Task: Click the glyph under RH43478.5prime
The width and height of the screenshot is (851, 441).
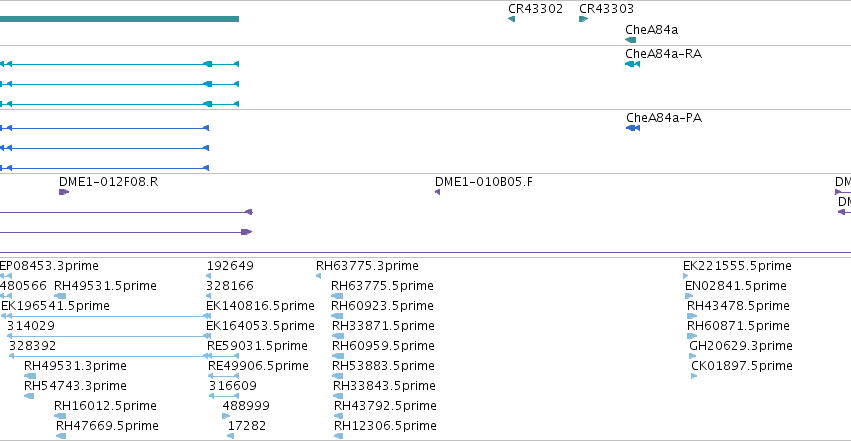Action: [691, 316]
